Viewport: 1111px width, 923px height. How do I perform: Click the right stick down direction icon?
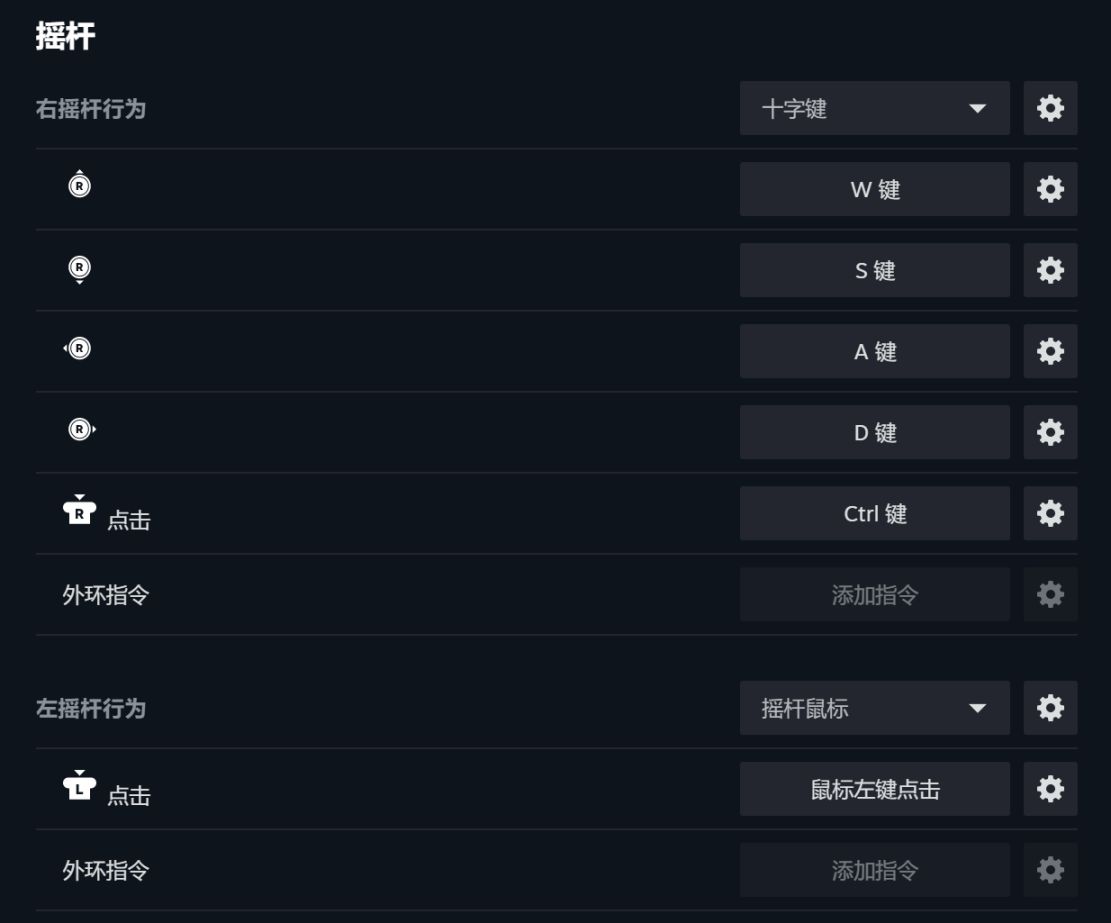(x=79, y=268)
